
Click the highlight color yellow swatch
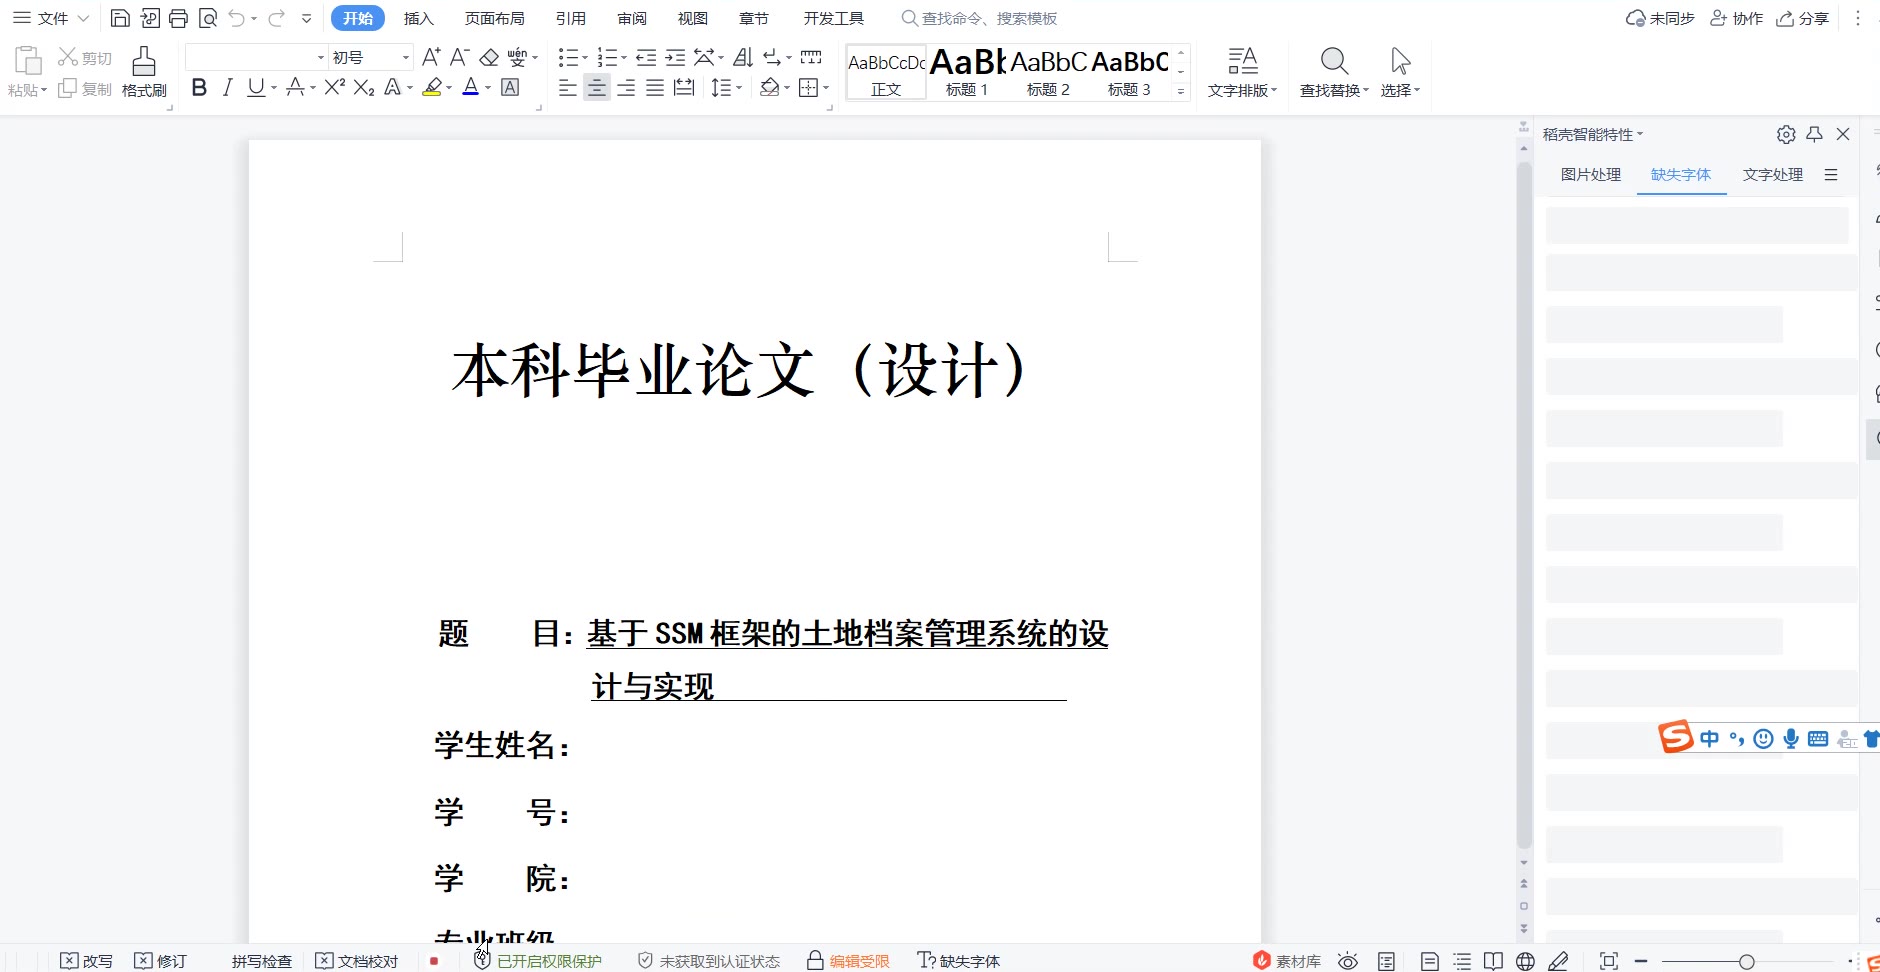[x=432, y=87]
